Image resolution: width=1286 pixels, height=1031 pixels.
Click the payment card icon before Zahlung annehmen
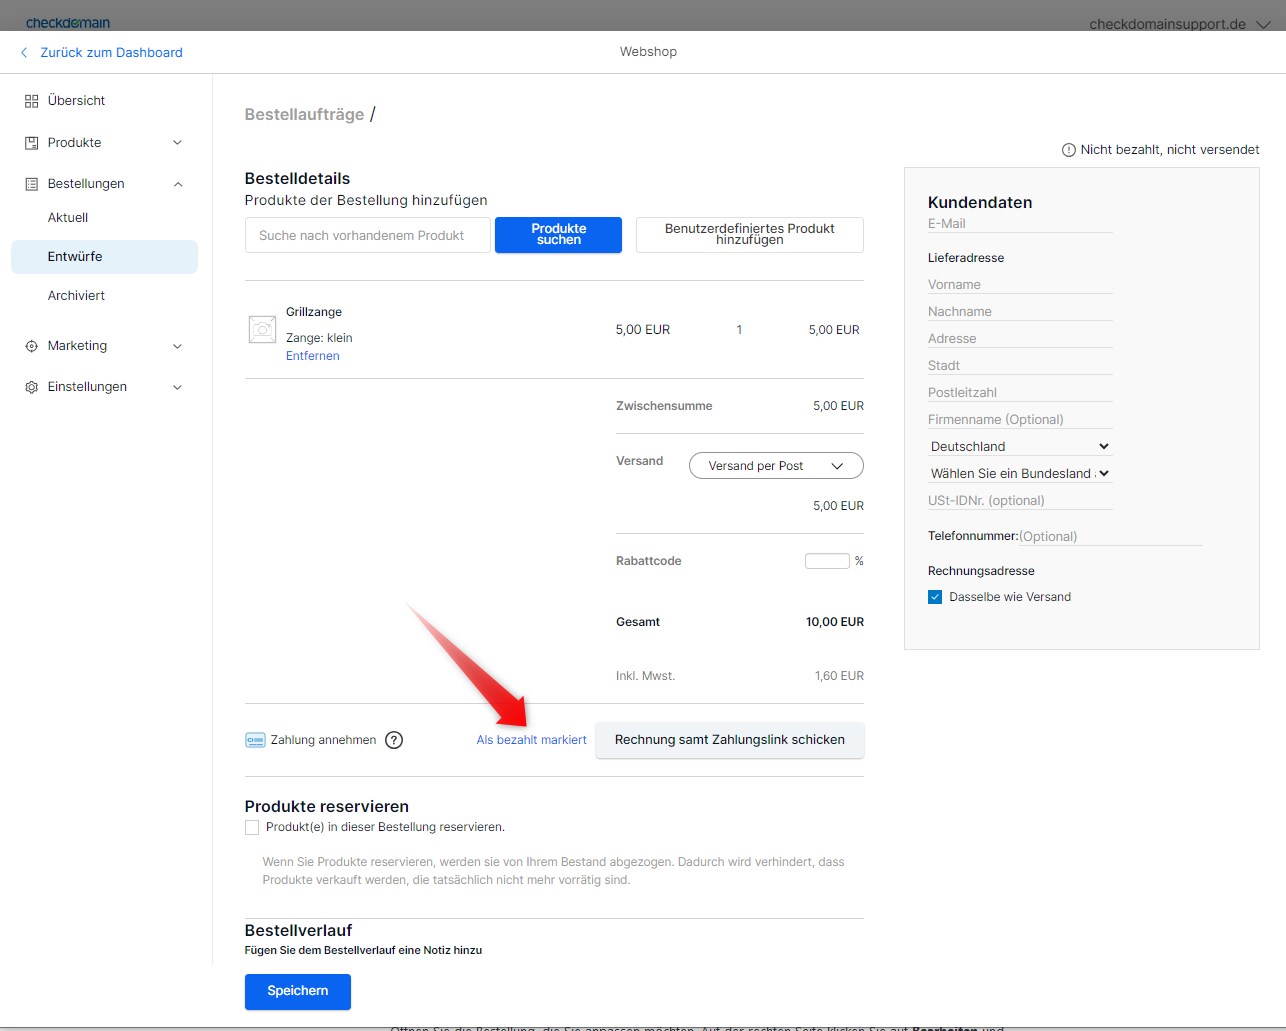coord(255,740)
